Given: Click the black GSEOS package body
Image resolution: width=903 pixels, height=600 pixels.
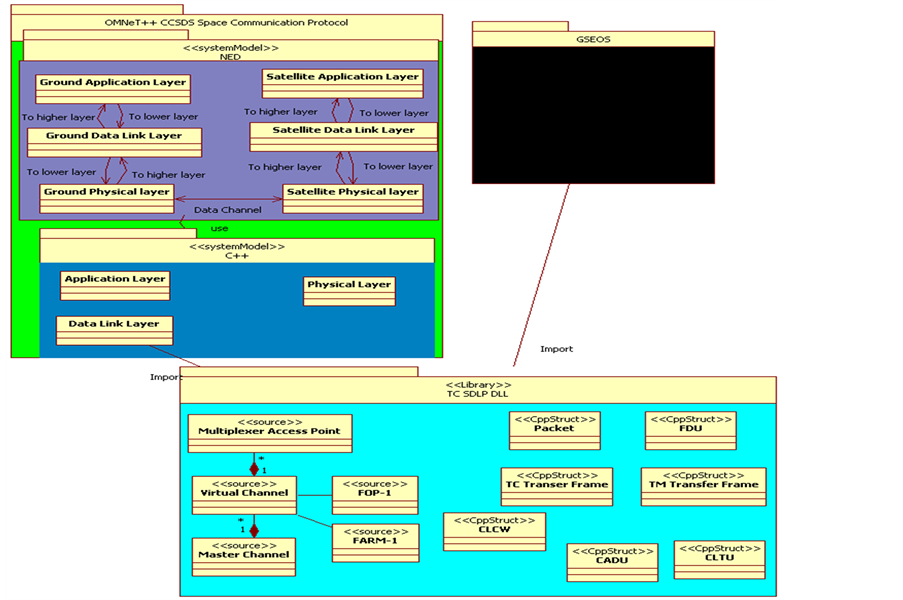Looking at the screenshot, I should pyautogui.click(x=593, y=115).
